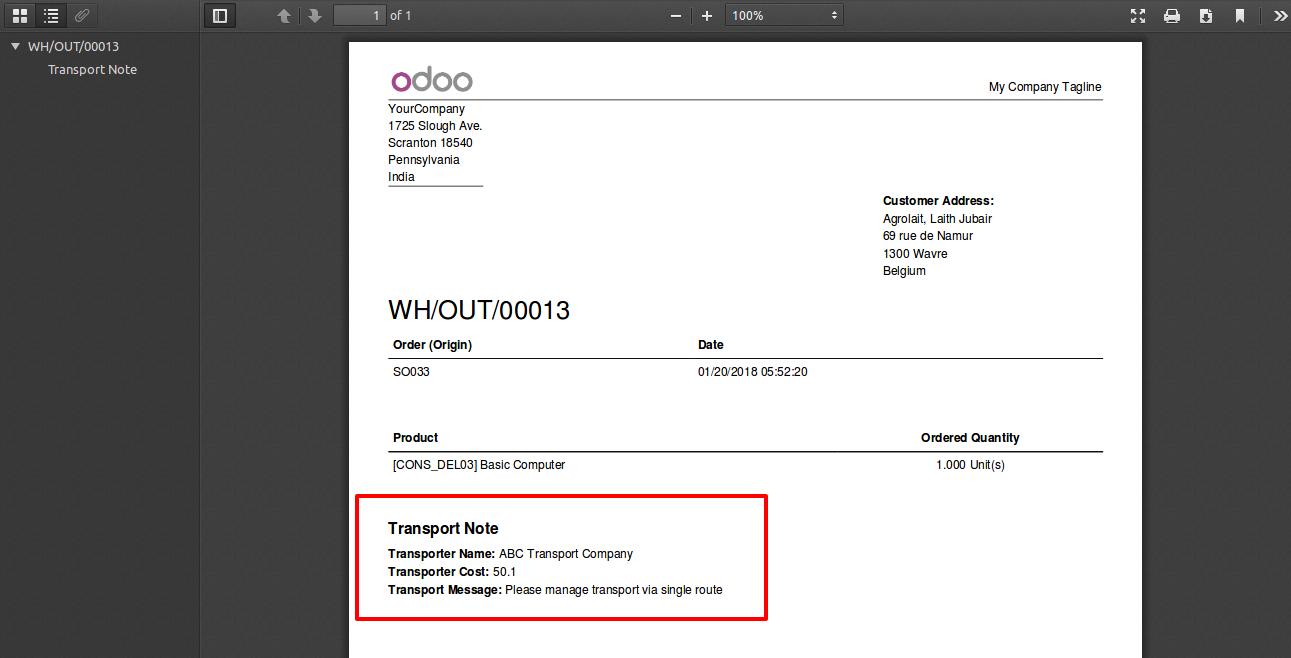This screenshot has height=658, width=1291.
Task: Click the date 01/20/2018 05:52:20
Action: coord(752,371)
